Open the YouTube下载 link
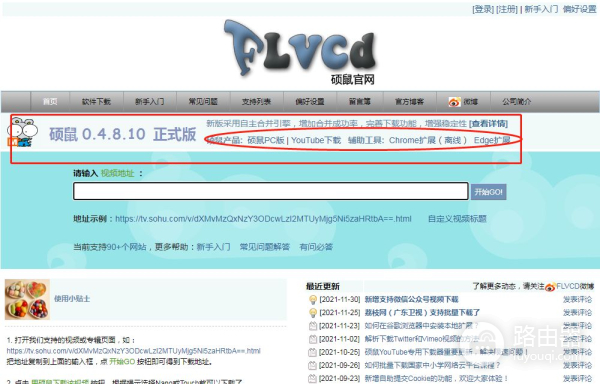The image size is (600, 384). 316,140
